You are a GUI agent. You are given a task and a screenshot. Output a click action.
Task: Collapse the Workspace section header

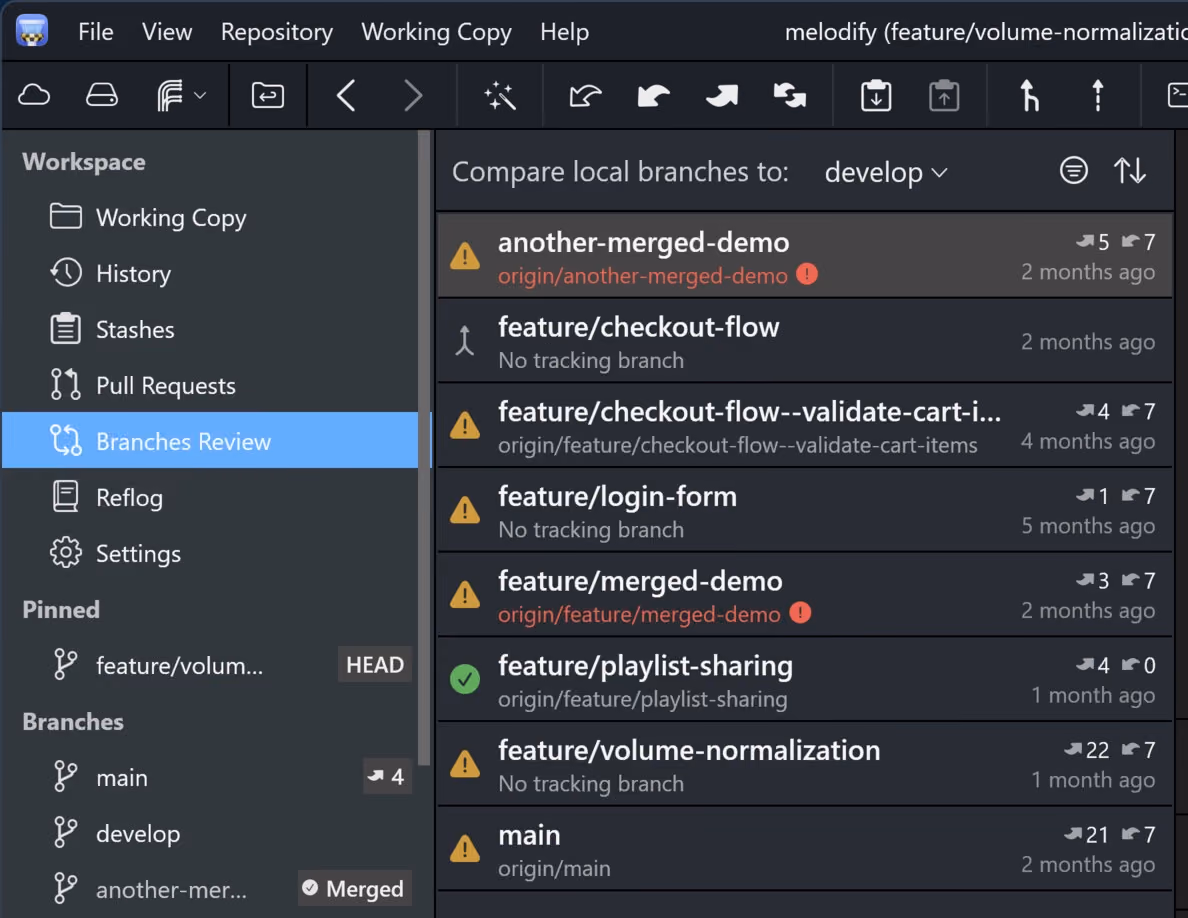pos(83,162)
